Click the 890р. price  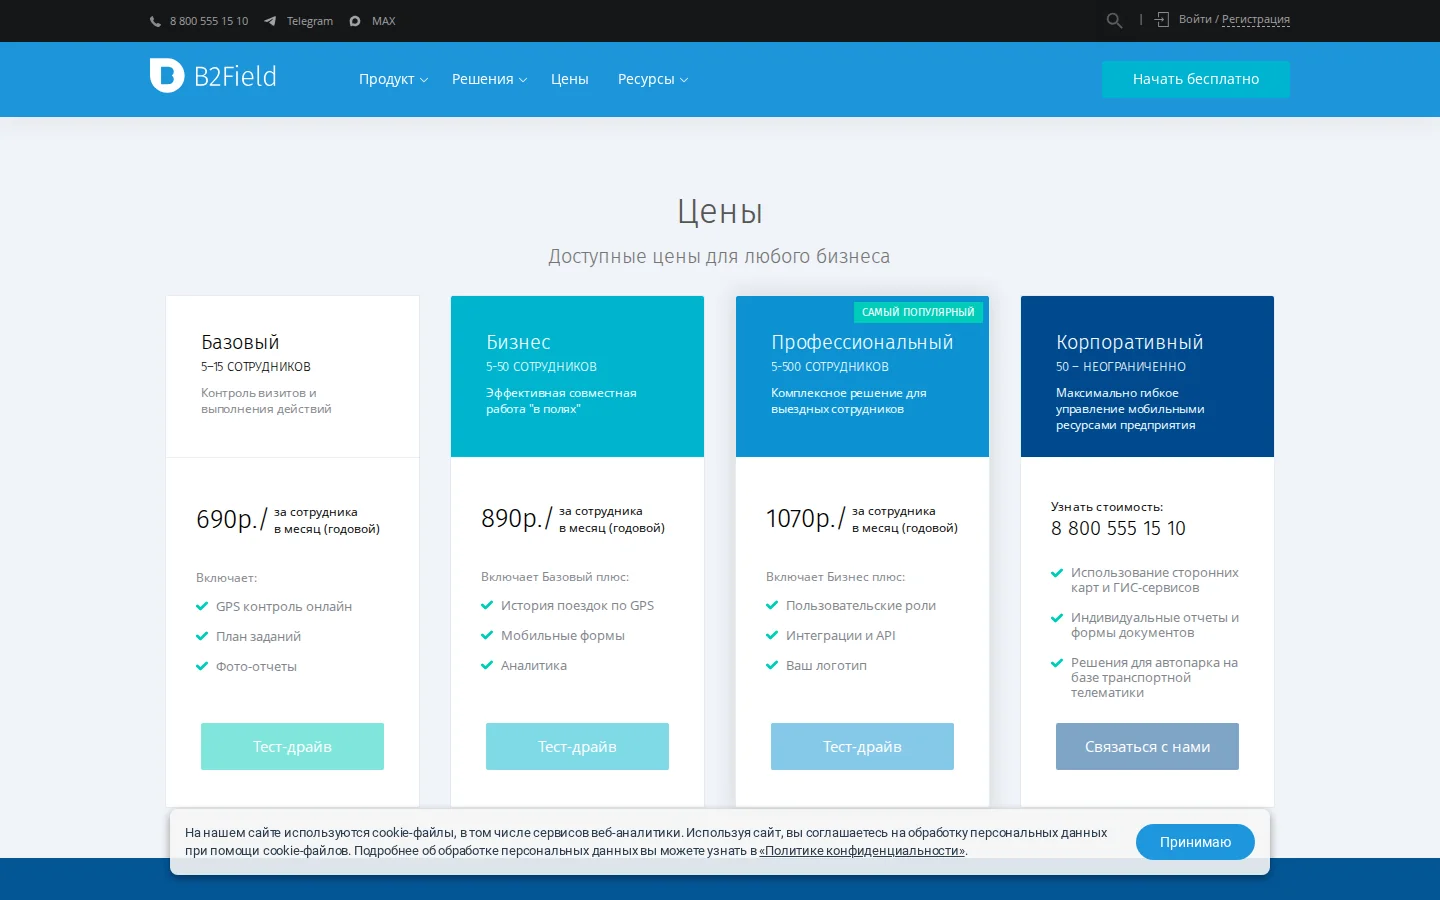[511, 518]
